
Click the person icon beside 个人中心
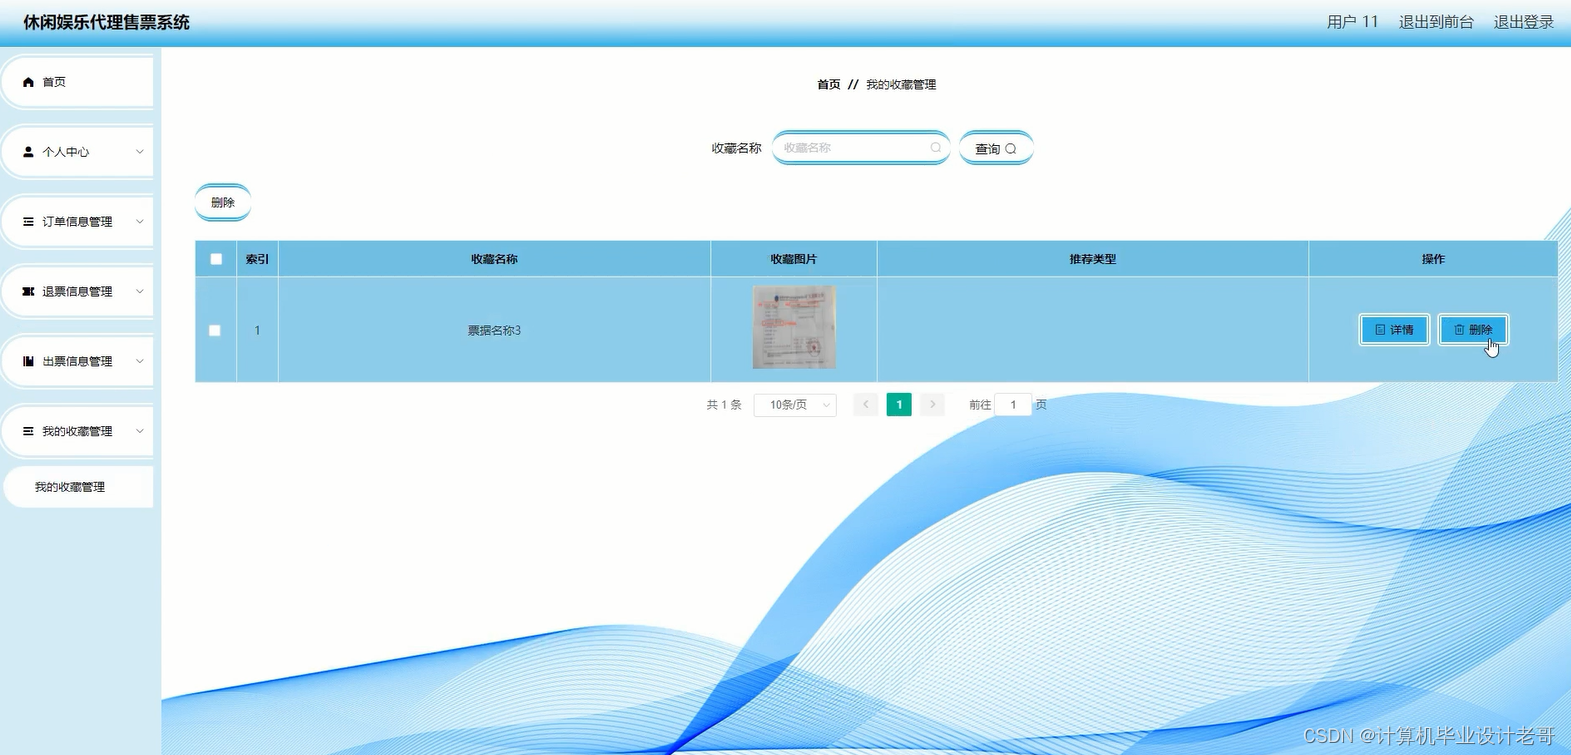(28, 152)
